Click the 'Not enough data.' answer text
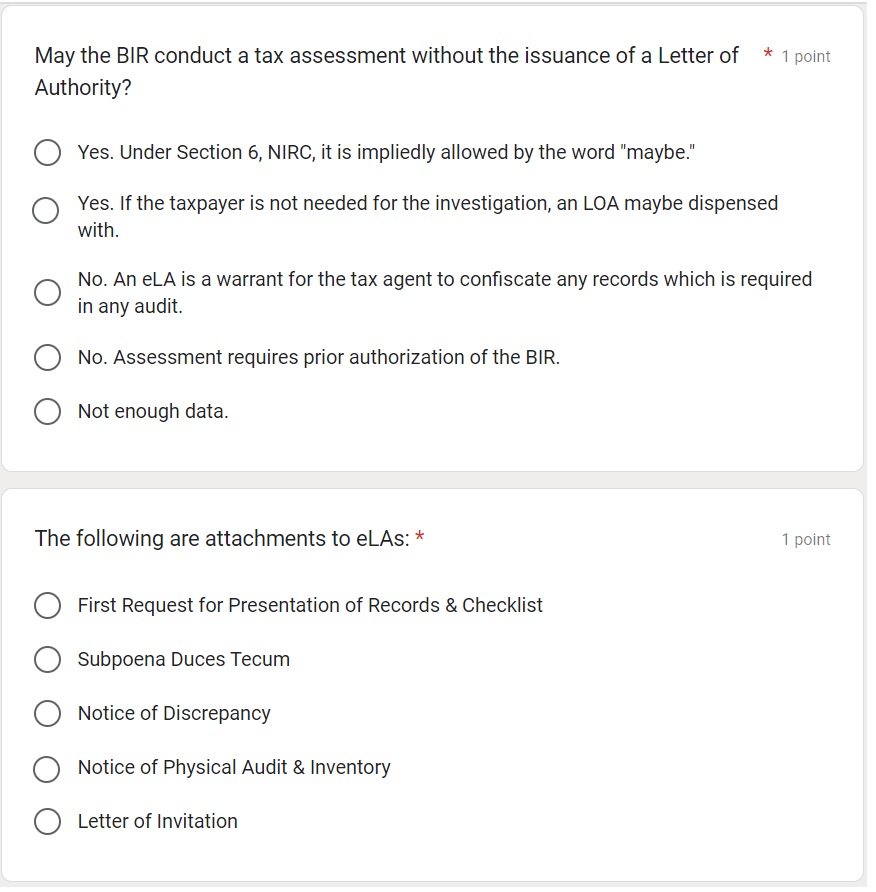This screenshot has height=892, width=876. (153, 411)
